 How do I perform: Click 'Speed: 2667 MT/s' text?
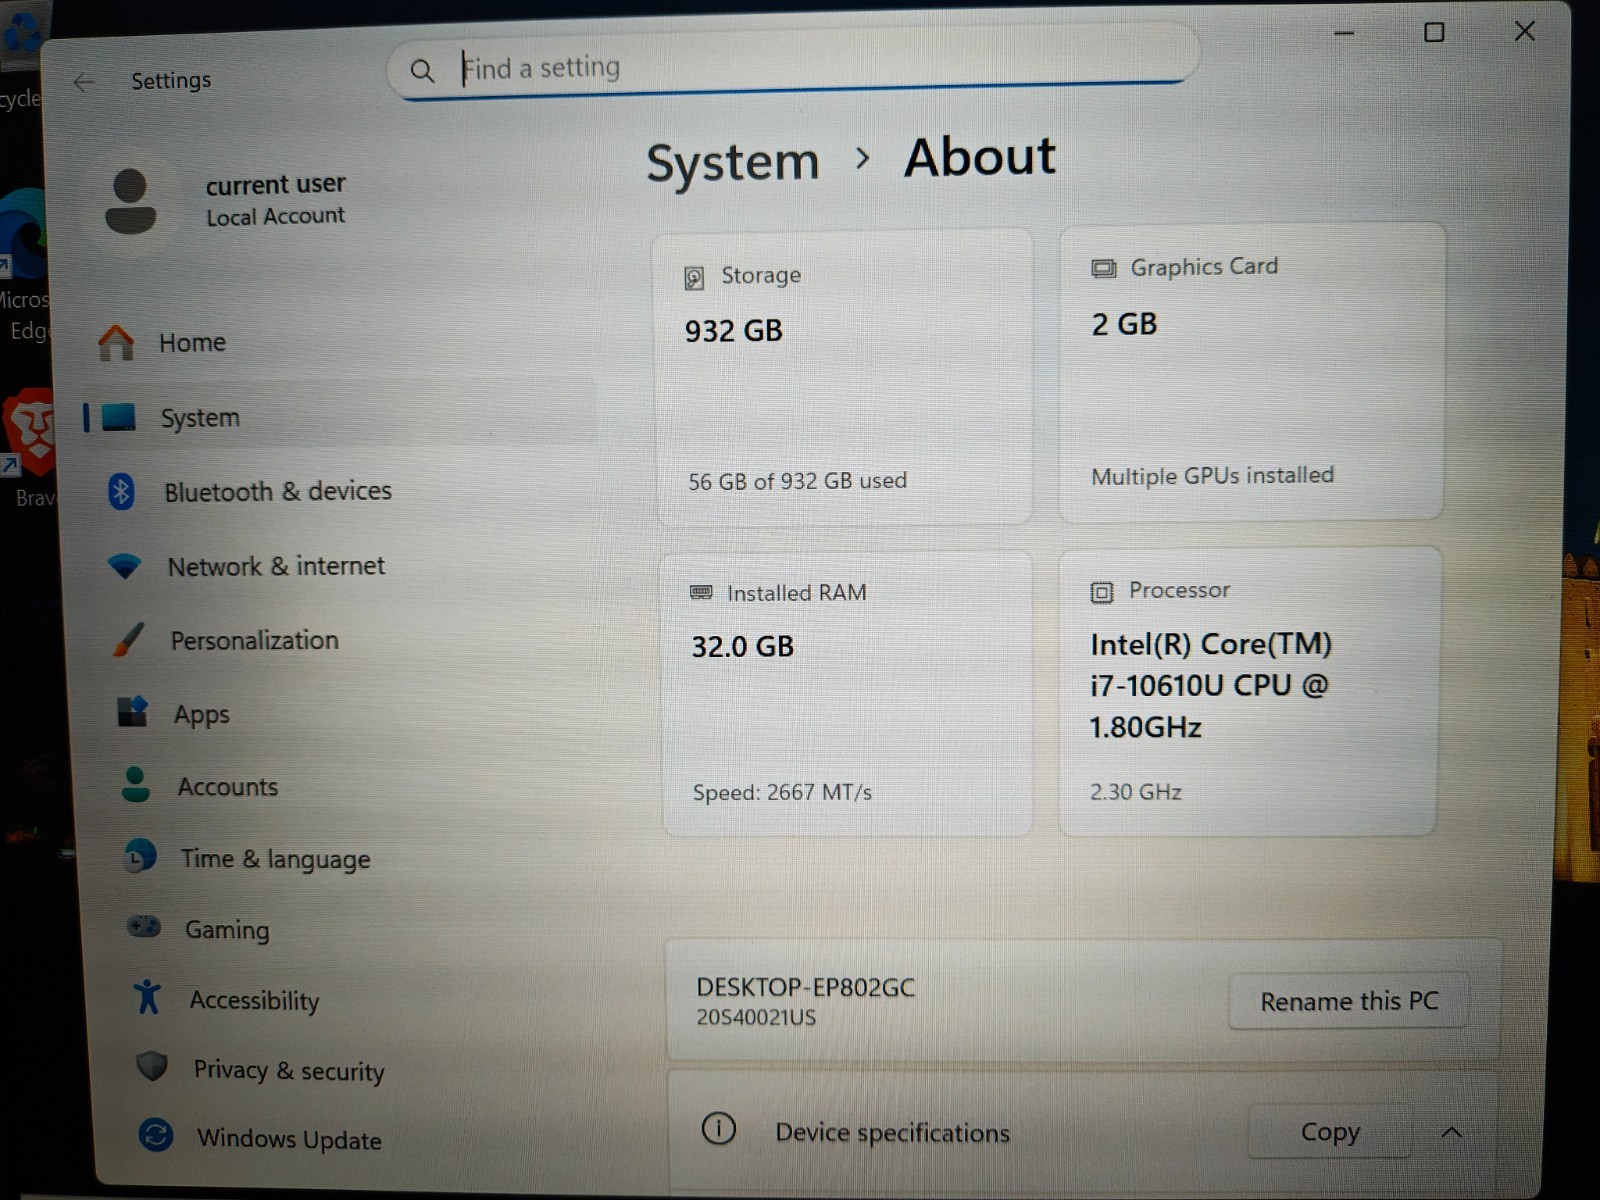point(782,792)
